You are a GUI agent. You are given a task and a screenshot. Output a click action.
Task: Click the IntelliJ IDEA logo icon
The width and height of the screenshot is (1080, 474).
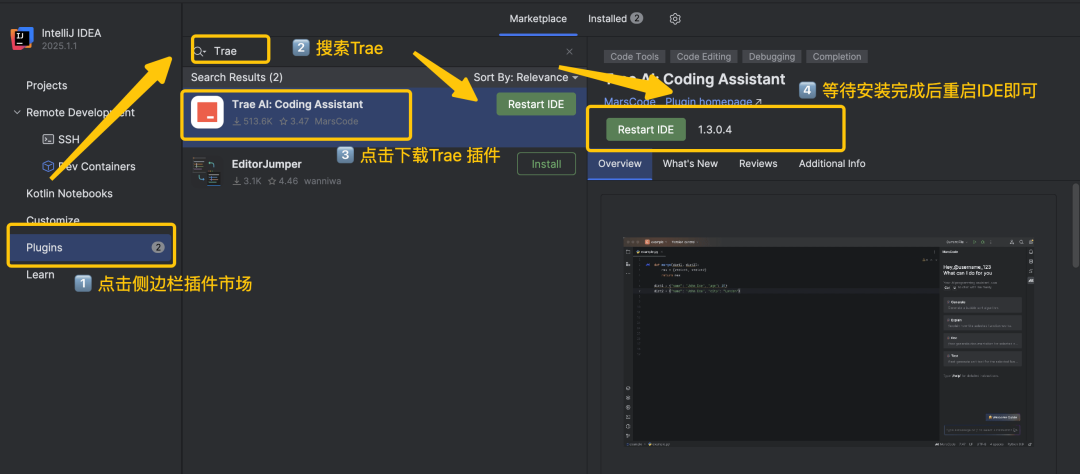coord(22,39)
